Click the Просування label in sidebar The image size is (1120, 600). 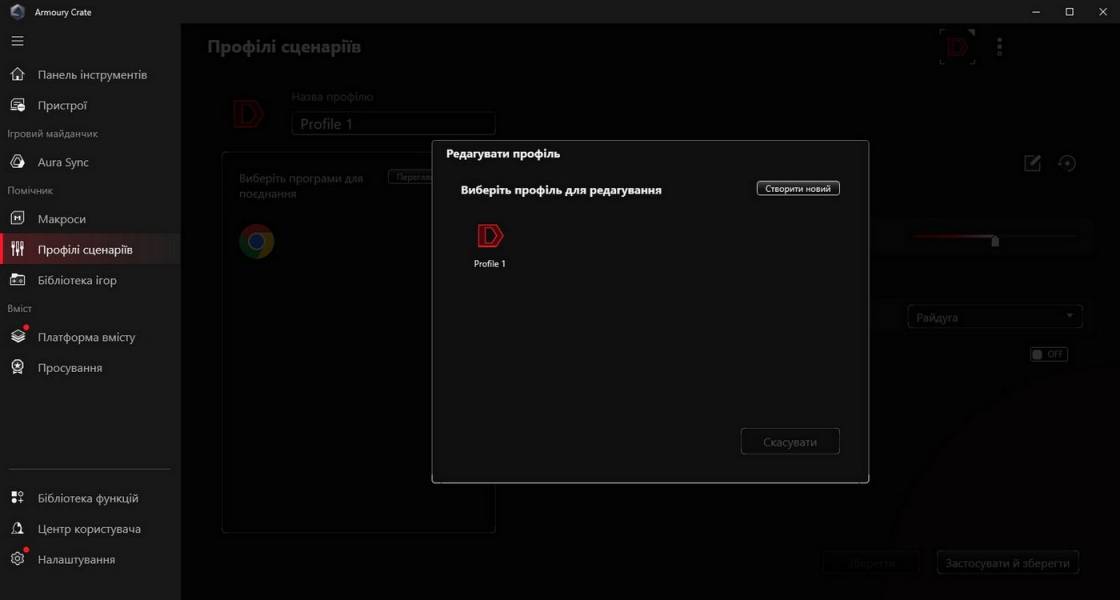(x=70, y=368)
